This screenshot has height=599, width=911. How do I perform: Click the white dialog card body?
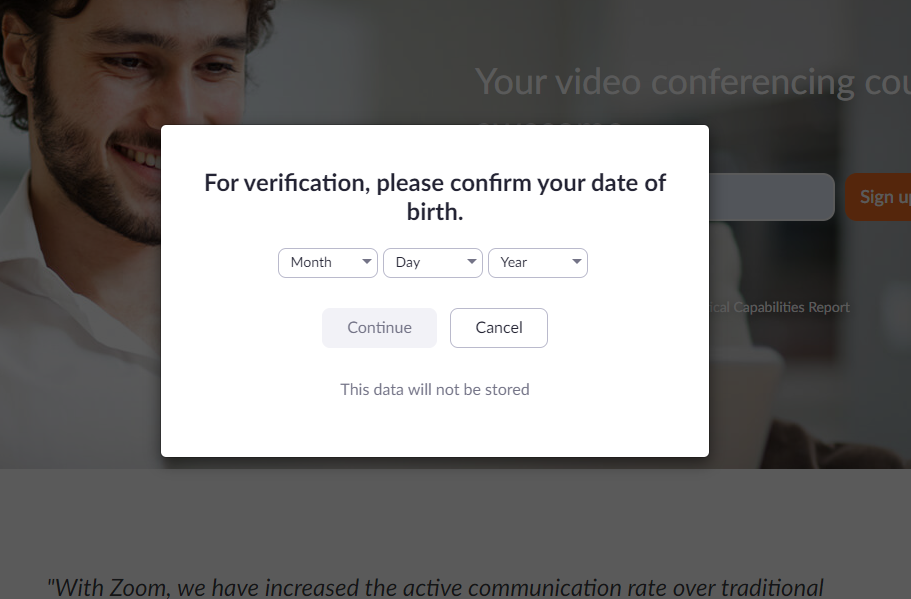435,430
